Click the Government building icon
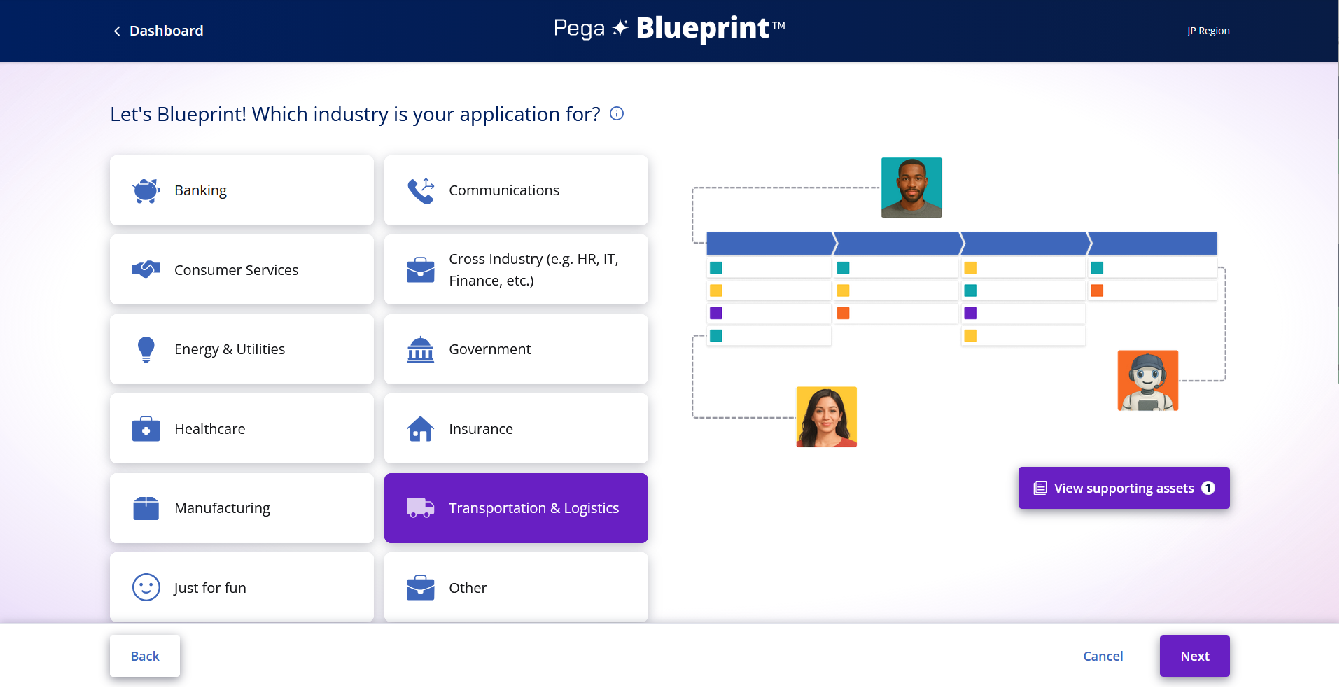 (x=421, y=349)
